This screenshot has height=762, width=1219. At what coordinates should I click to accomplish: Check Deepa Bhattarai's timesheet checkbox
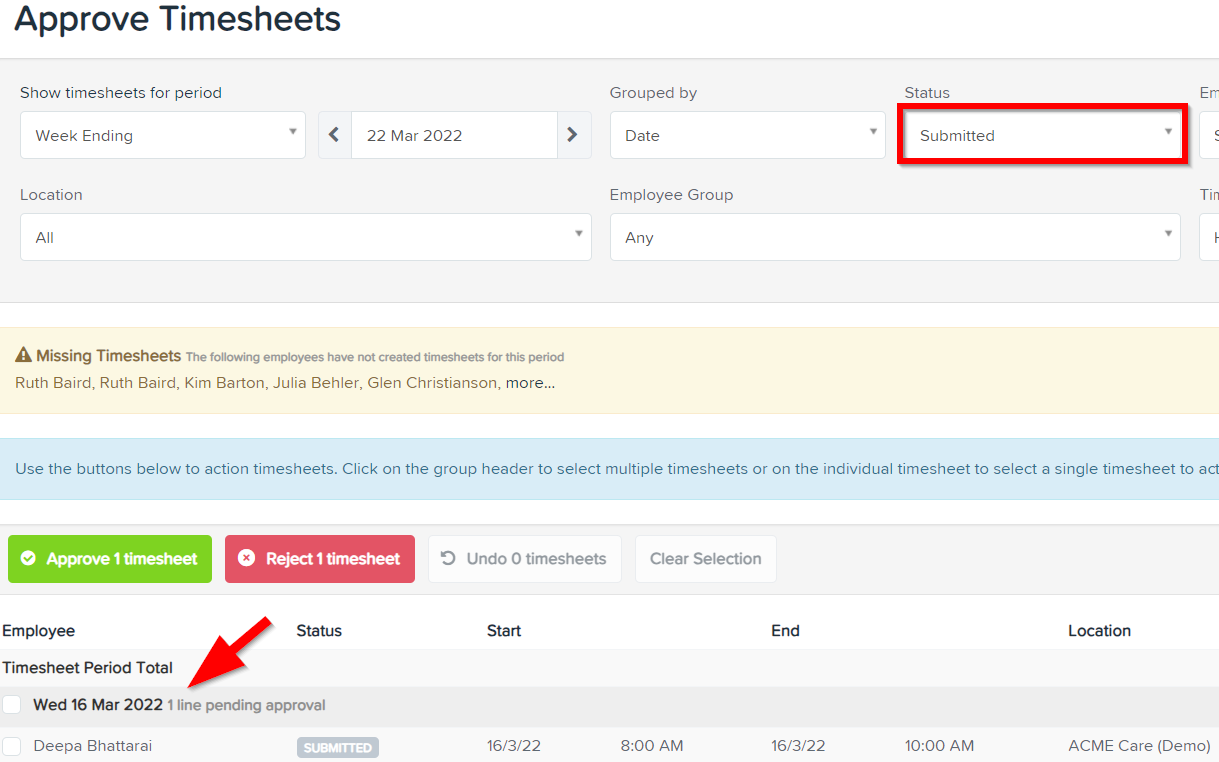click(12, 746)
